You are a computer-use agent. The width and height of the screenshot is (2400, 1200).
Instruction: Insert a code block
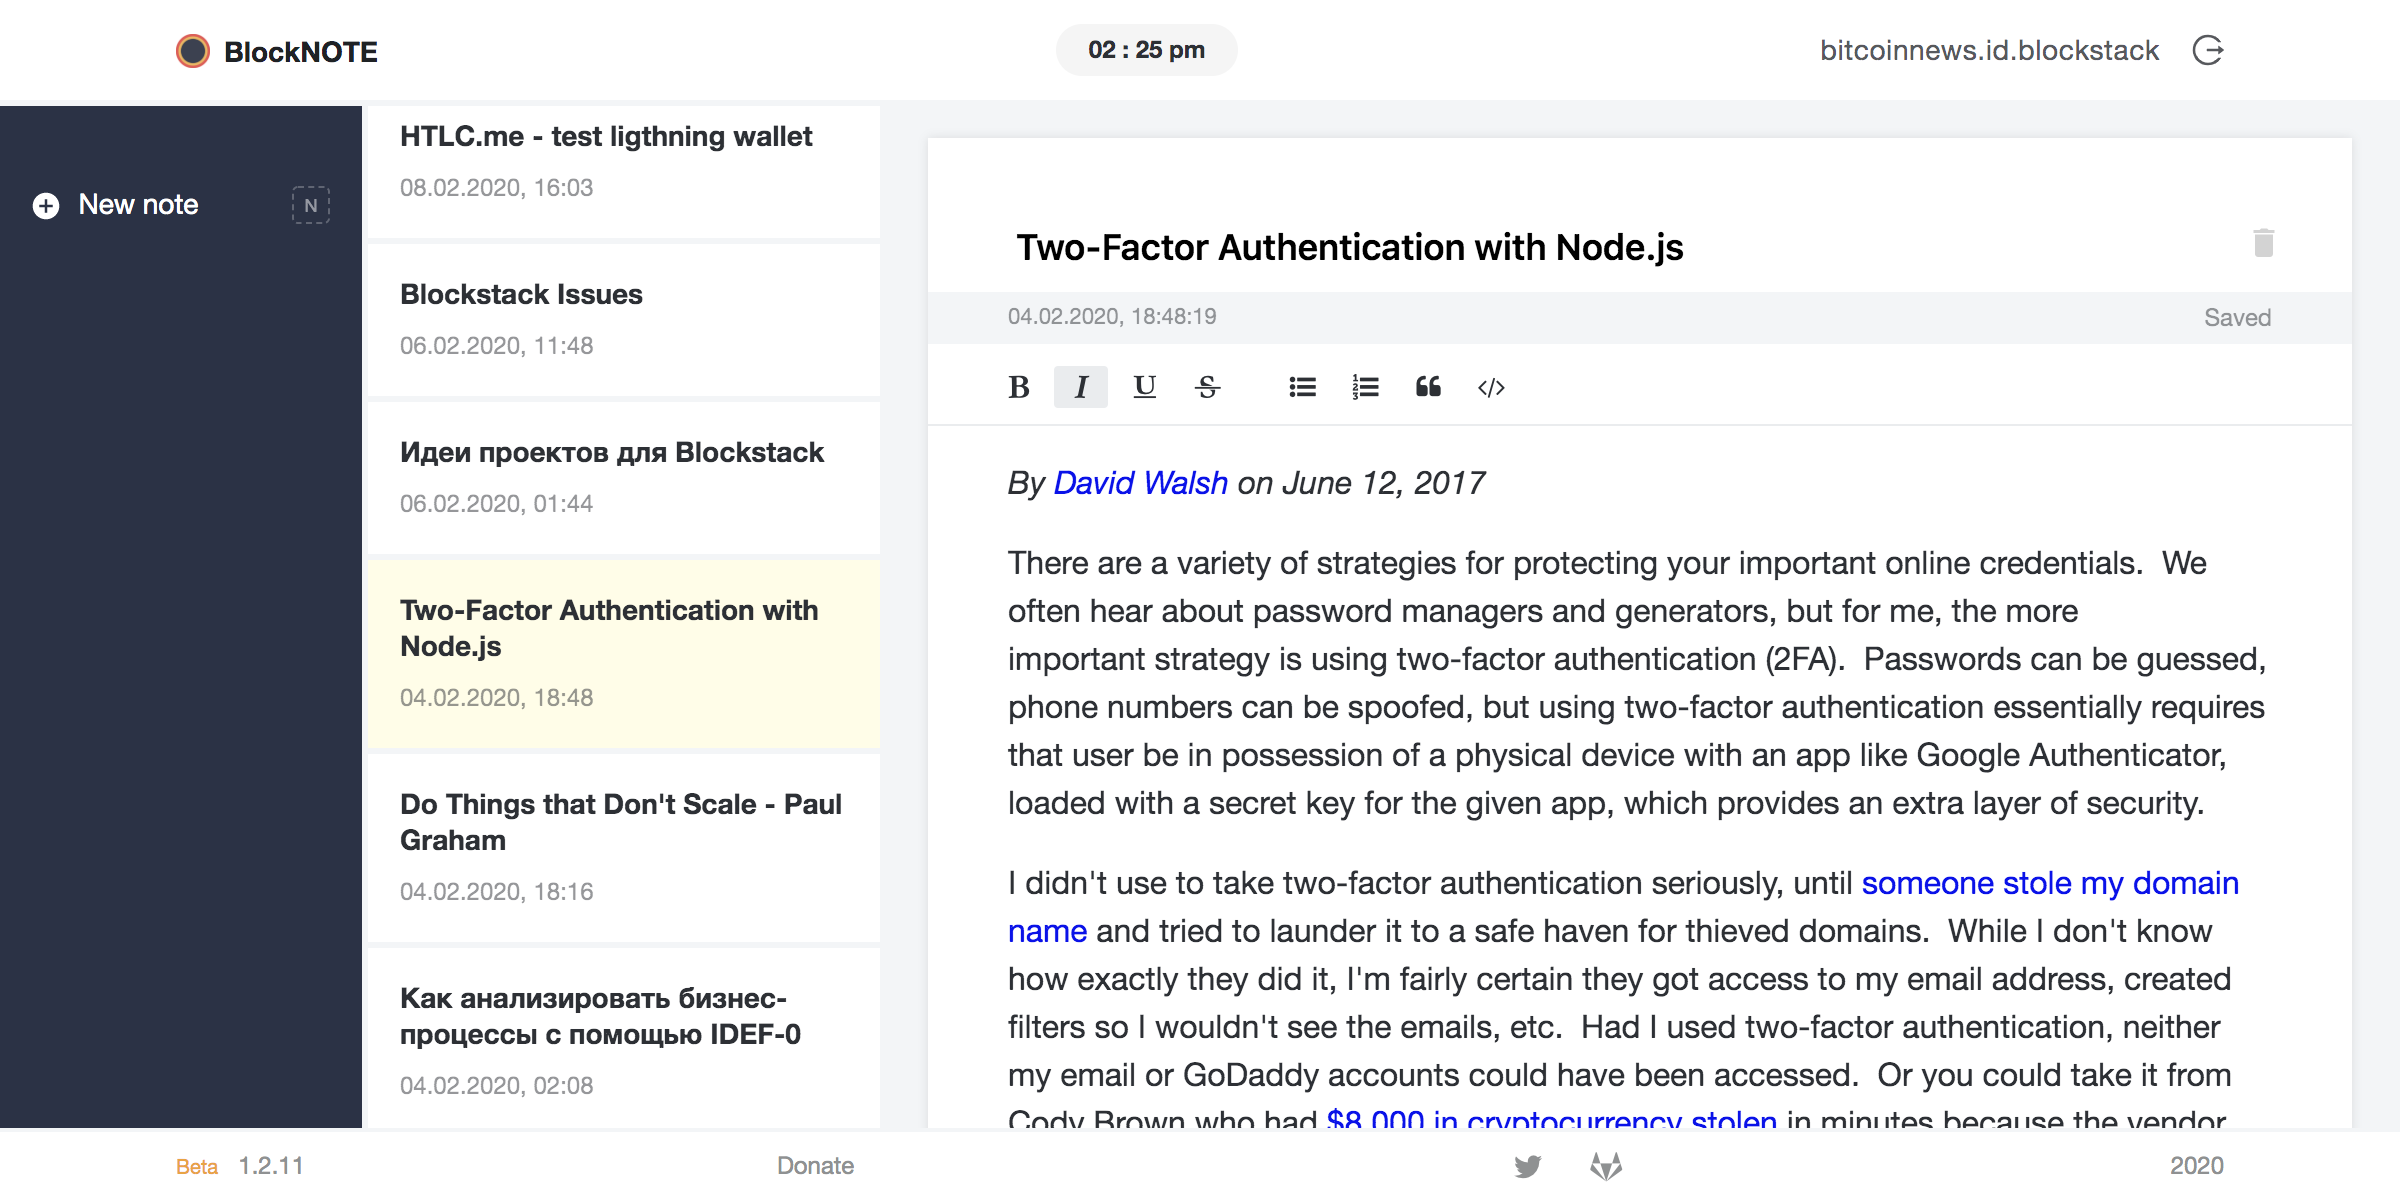[1491, 387]
